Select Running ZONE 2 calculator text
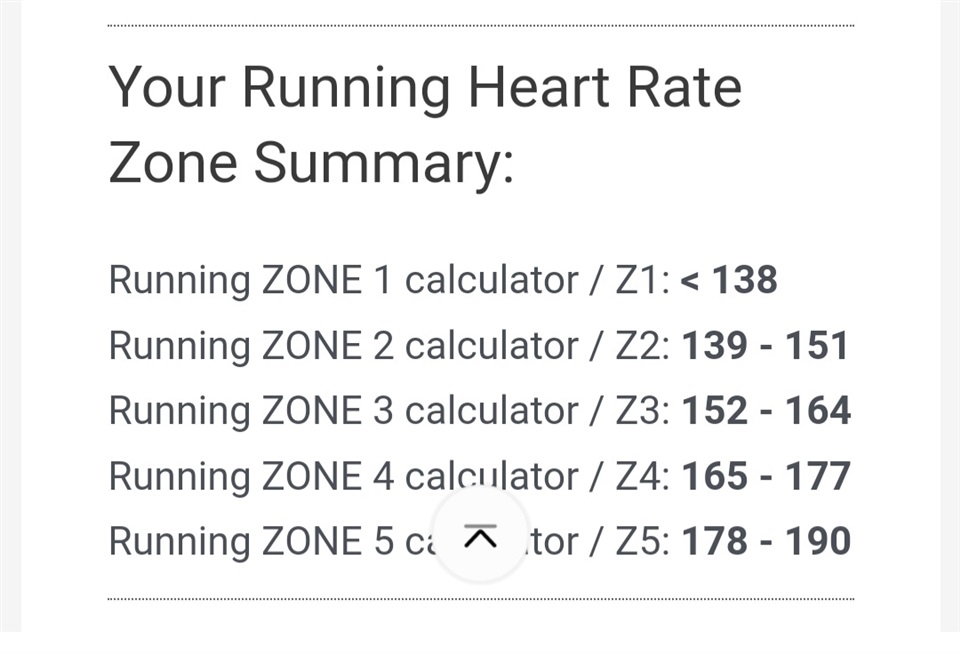This screenshot has width=960, height=654. (343, 346)
